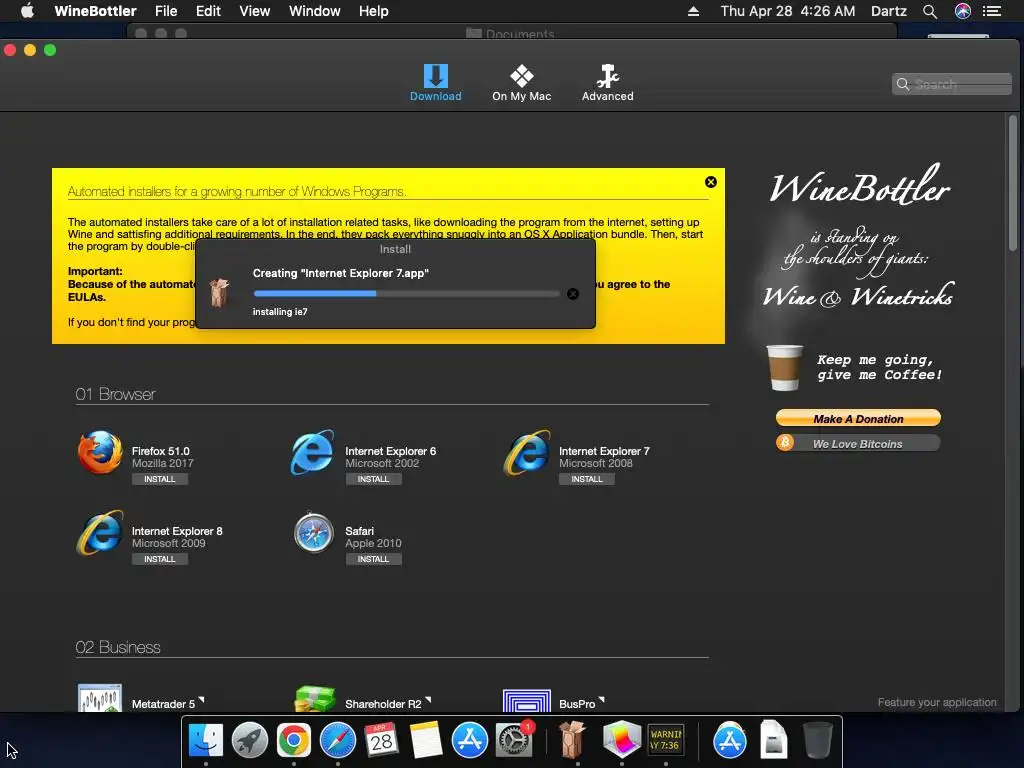Image resolution: width=1024 pixels, height=768 pixels.
Task: Open the WineBottler application menu
Action: point(95,11)
